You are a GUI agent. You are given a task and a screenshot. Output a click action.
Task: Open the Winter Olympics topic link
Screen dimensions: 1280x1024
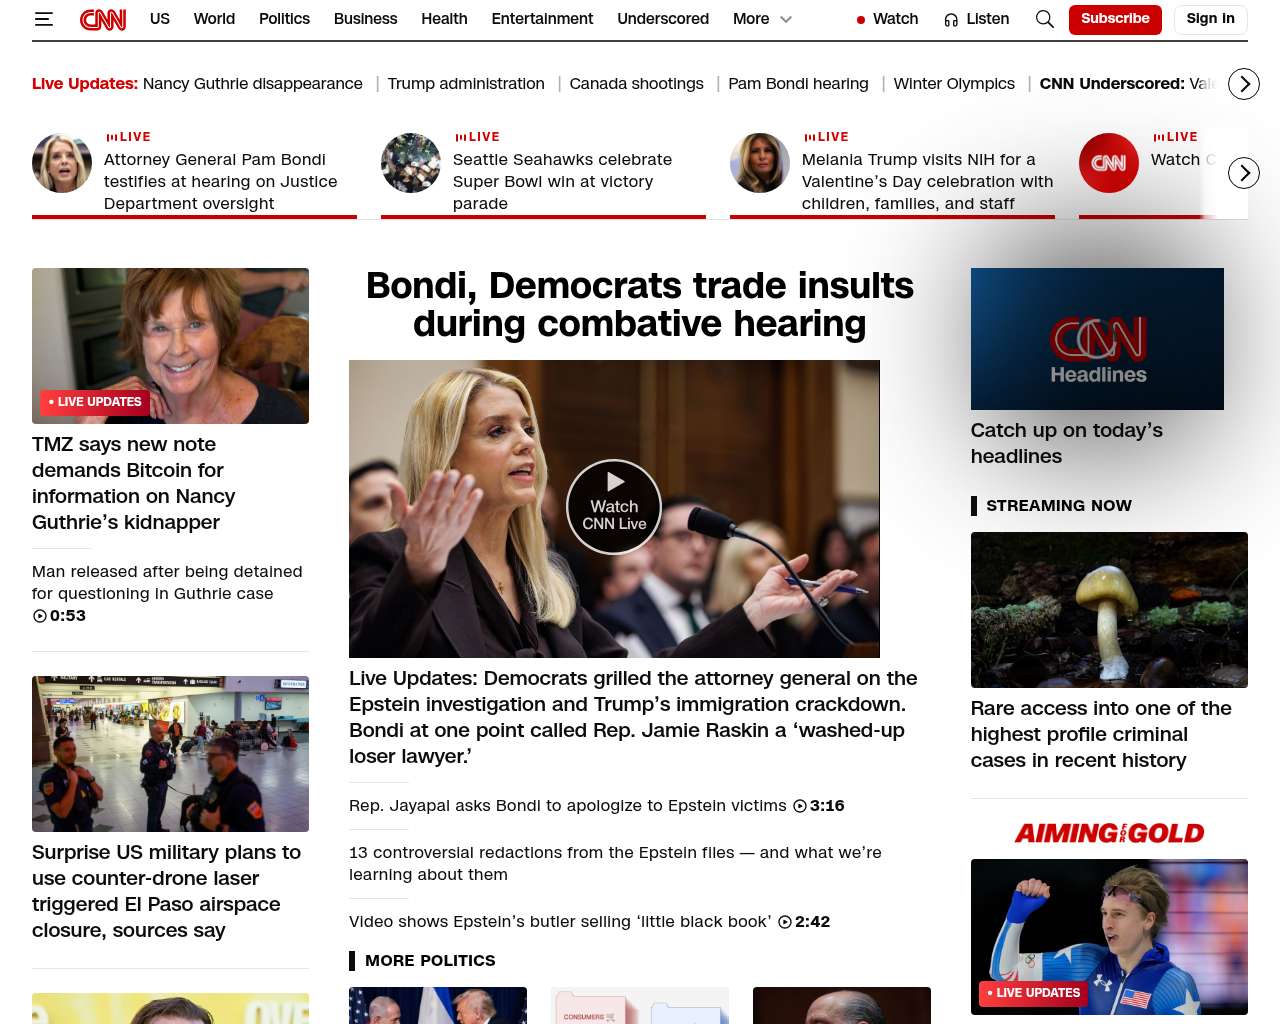click(x=953, y=84)
